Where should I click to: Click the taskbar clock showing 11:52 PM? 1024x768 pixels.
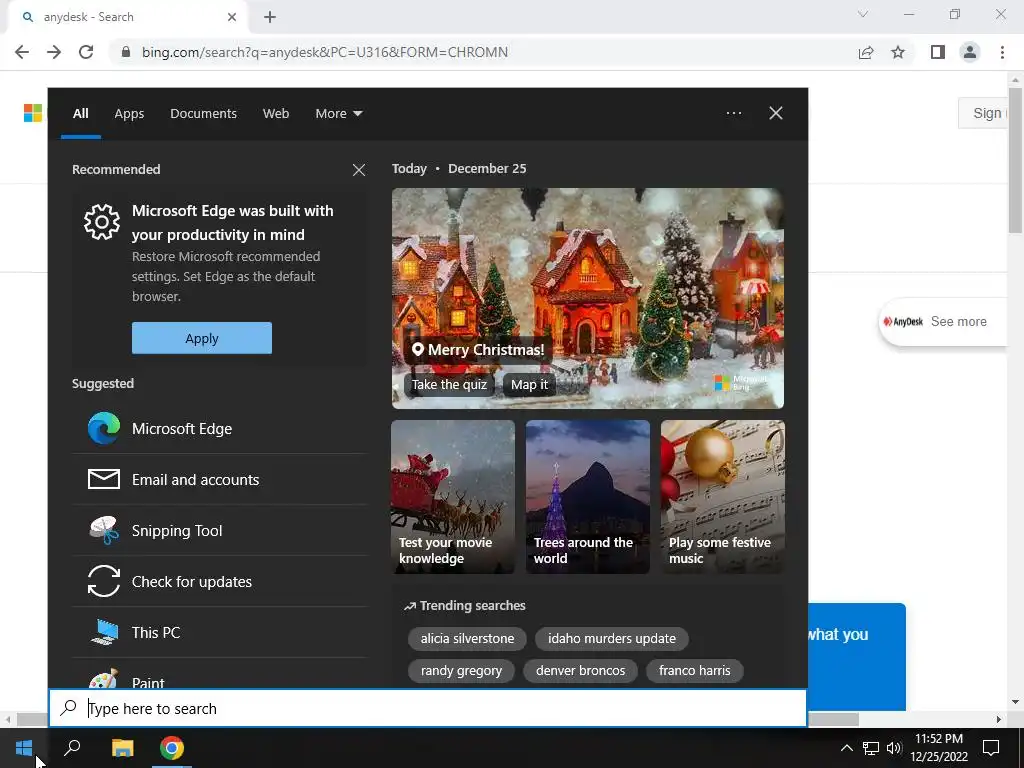click(938, 748)
